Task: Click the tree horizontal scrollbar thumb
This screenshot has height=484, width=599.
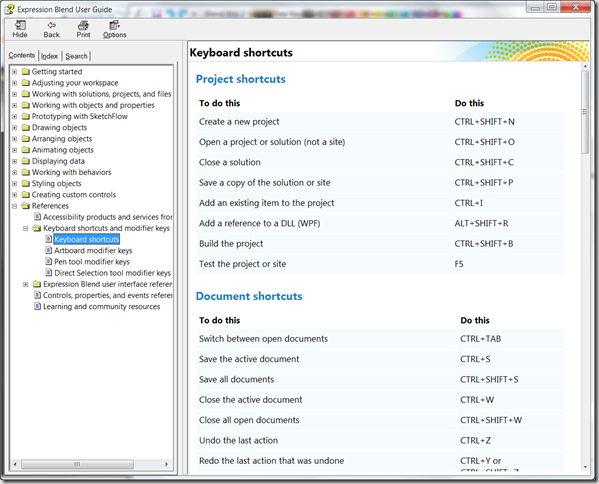Action: coord(77,464)
